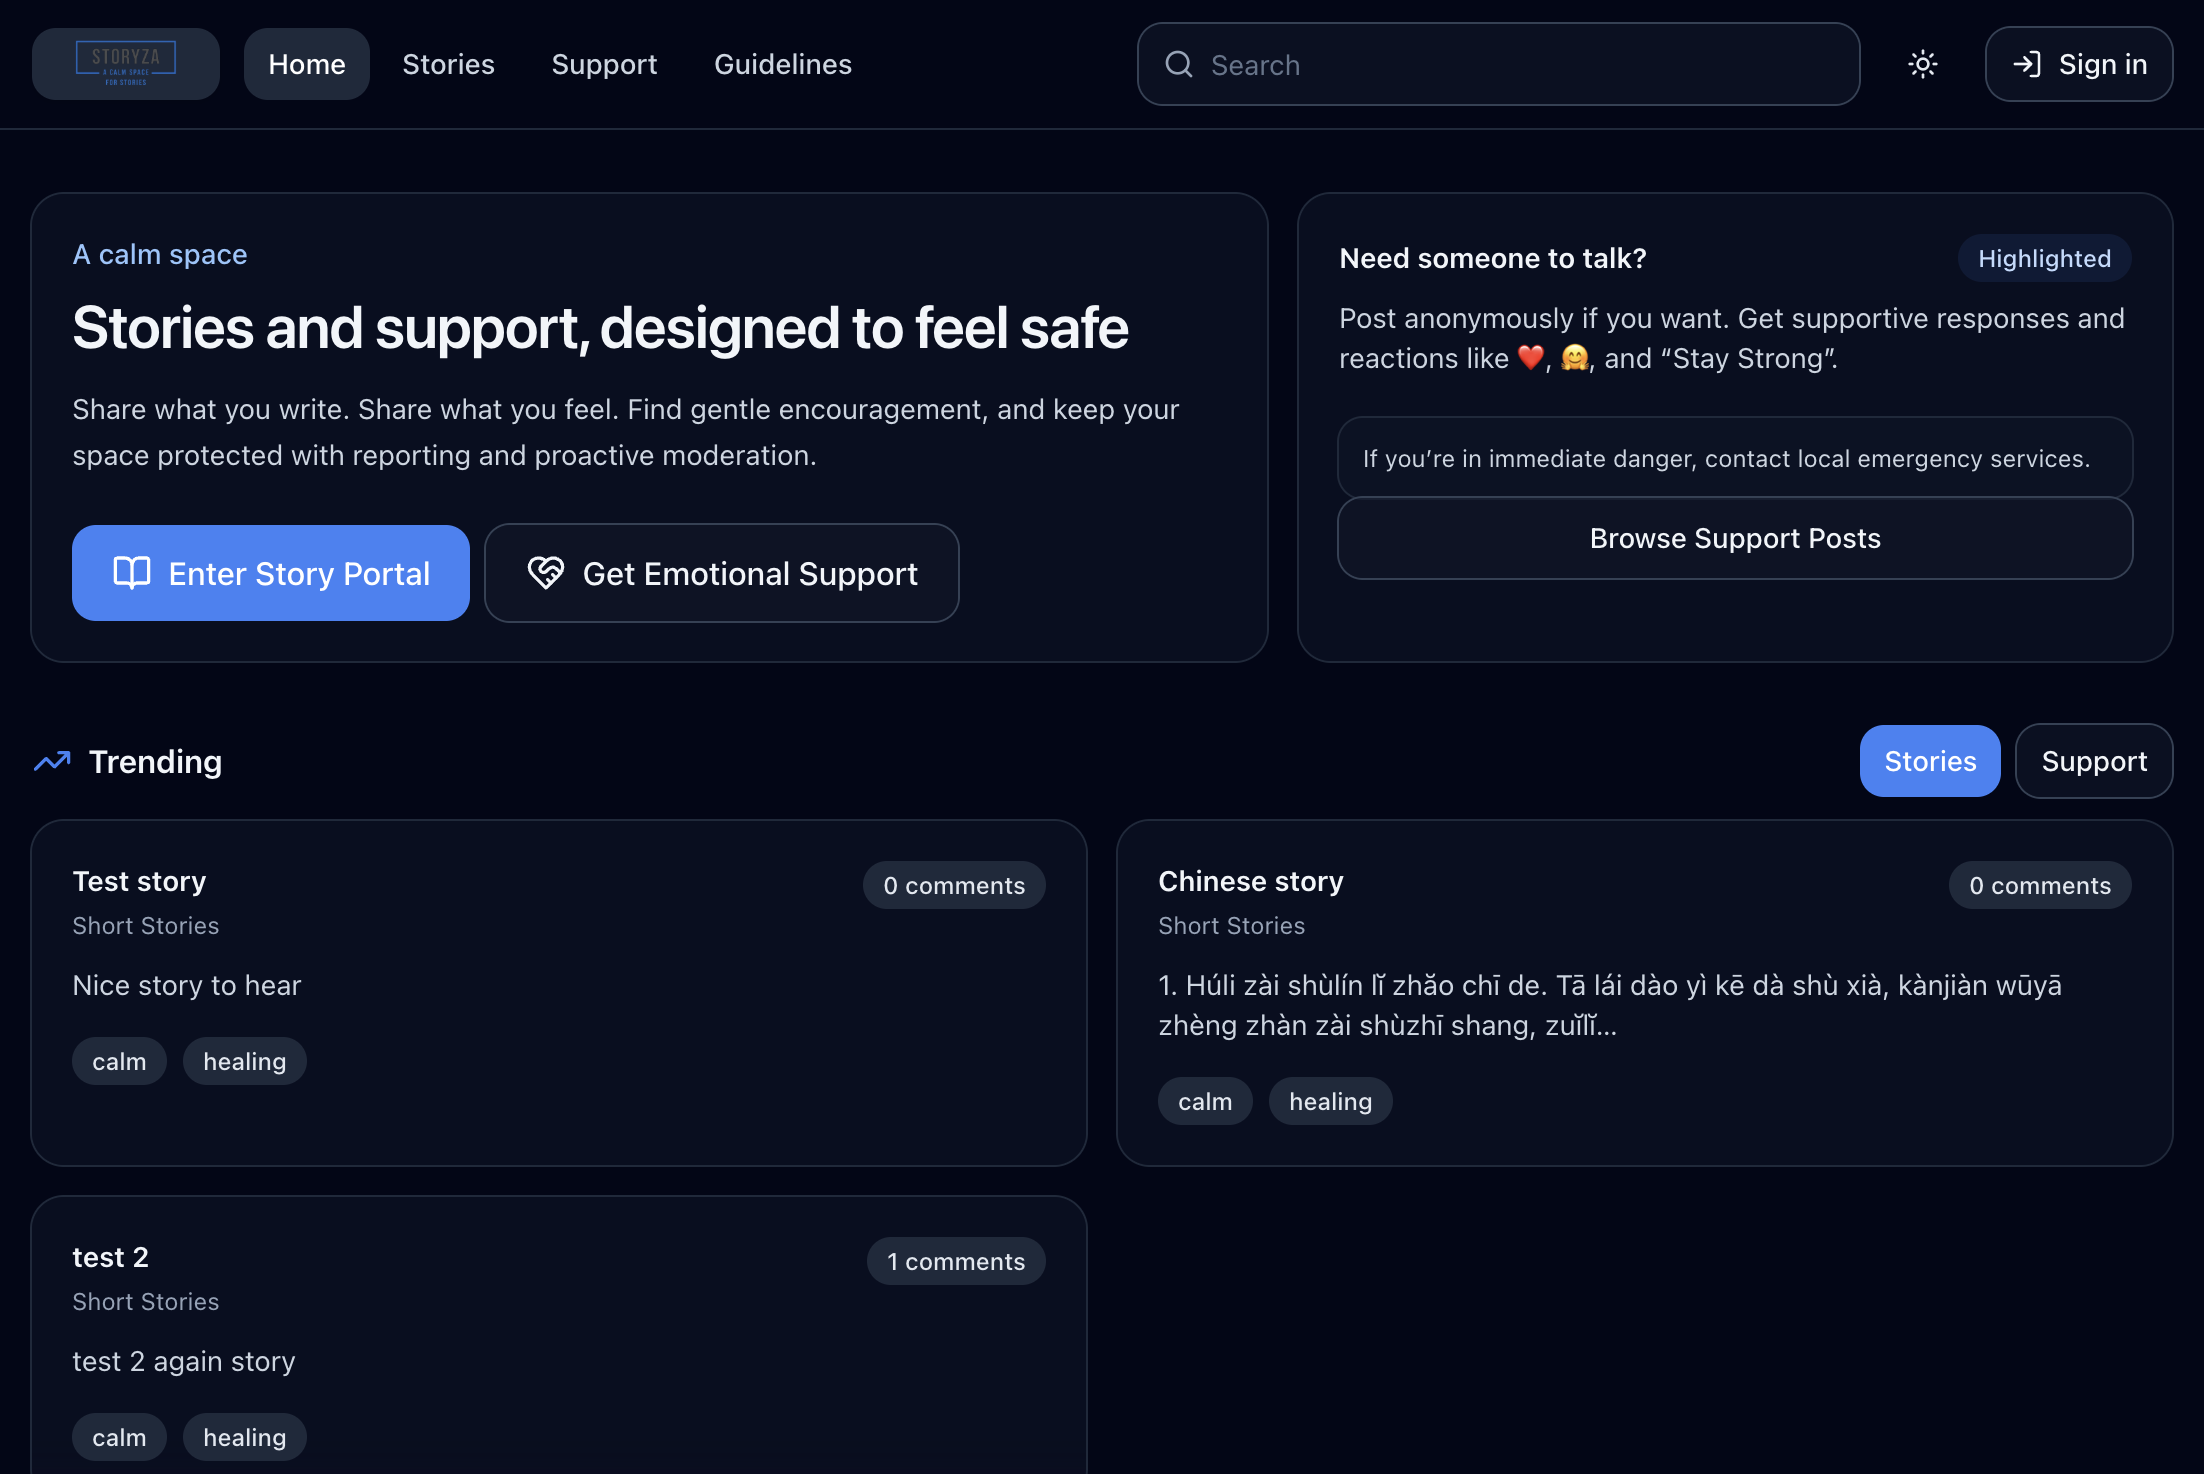Click the sign-in arrow icon

(x=2027, y=65)
